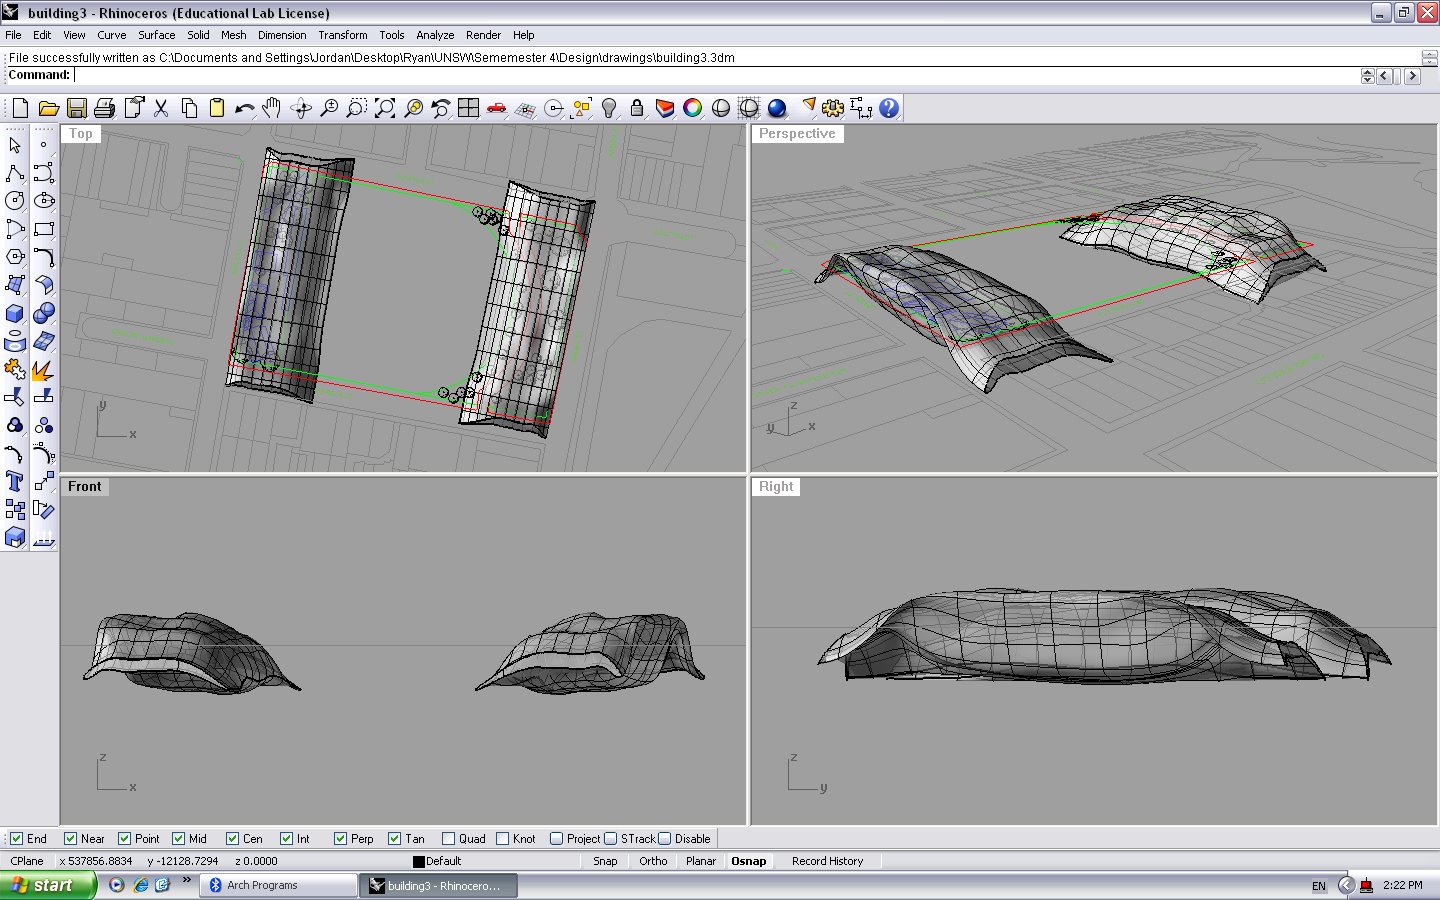Select the Box solid tool in left toolbar
The width and height of the screenshot is (1440, 900).
(x=15, y=313)
